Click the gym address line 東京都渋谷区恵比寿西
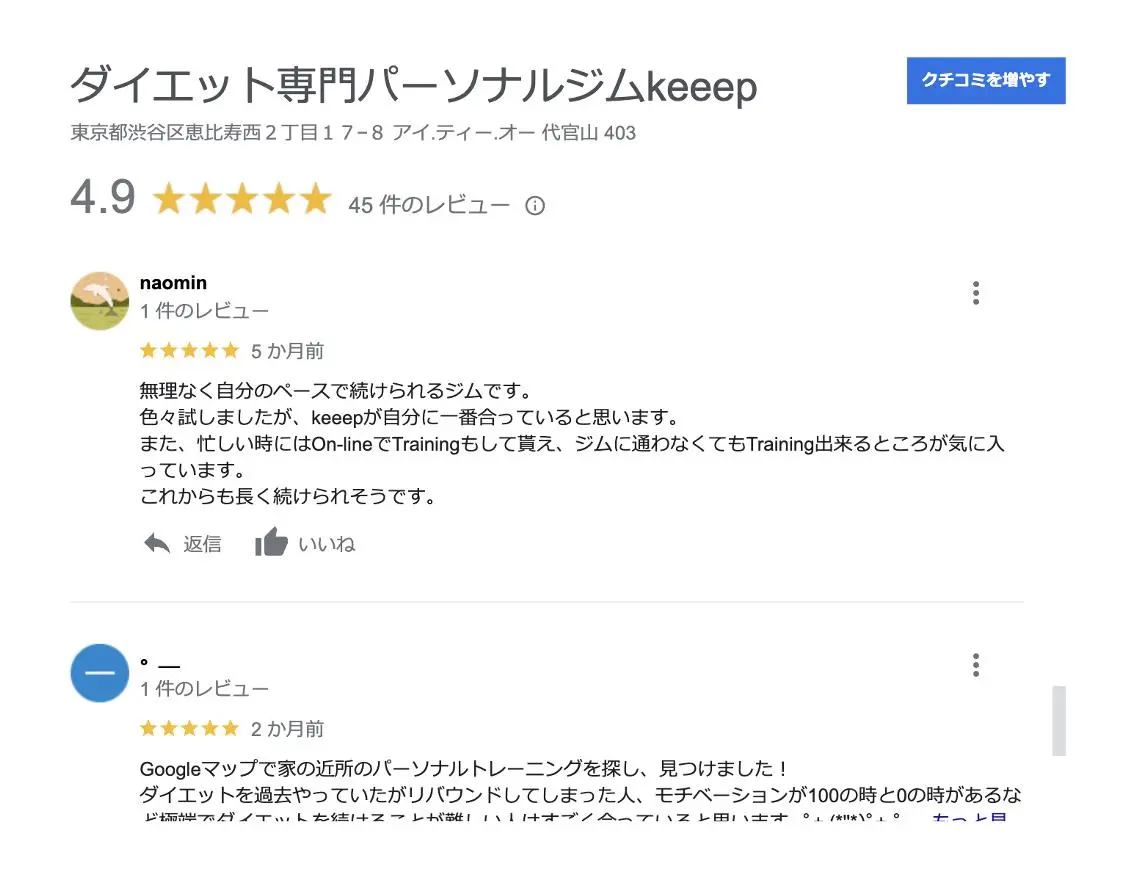The height and width of the screenshot is (876, 1136). click(353, 133)
